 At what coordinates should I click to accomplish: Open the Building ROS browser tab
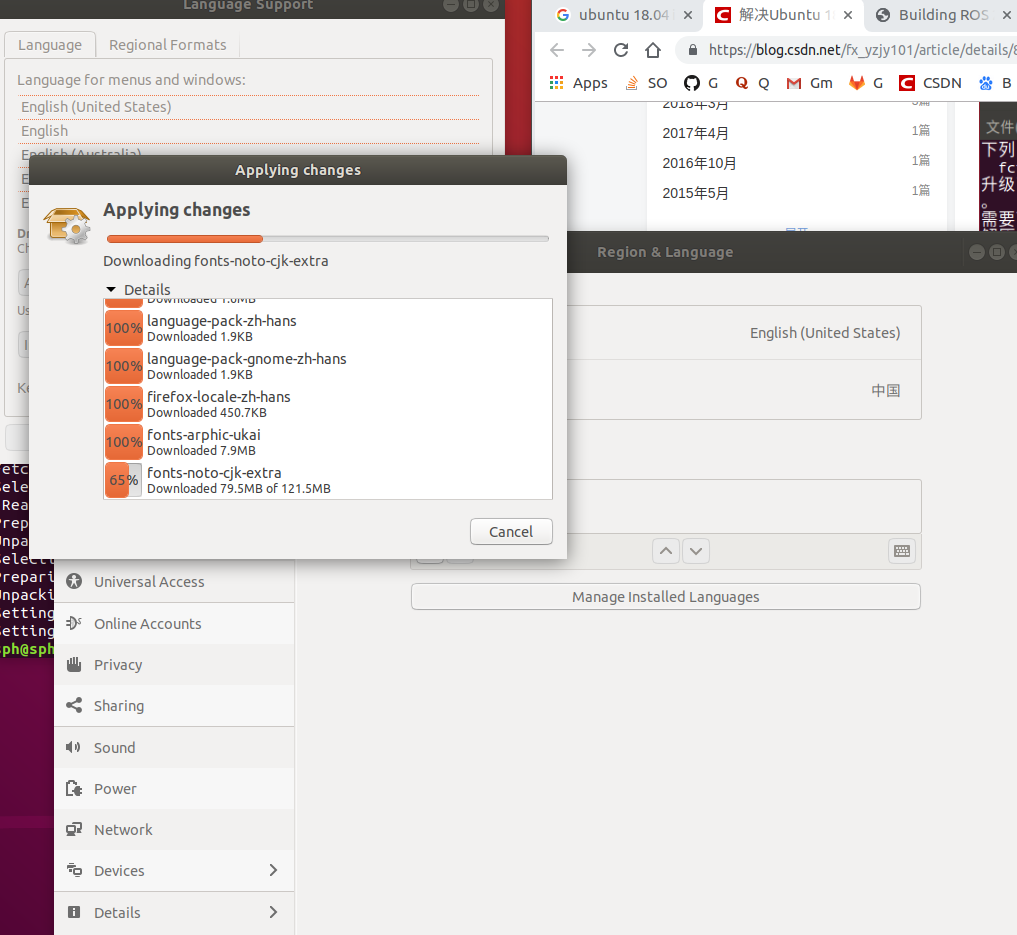pos(942,15)
